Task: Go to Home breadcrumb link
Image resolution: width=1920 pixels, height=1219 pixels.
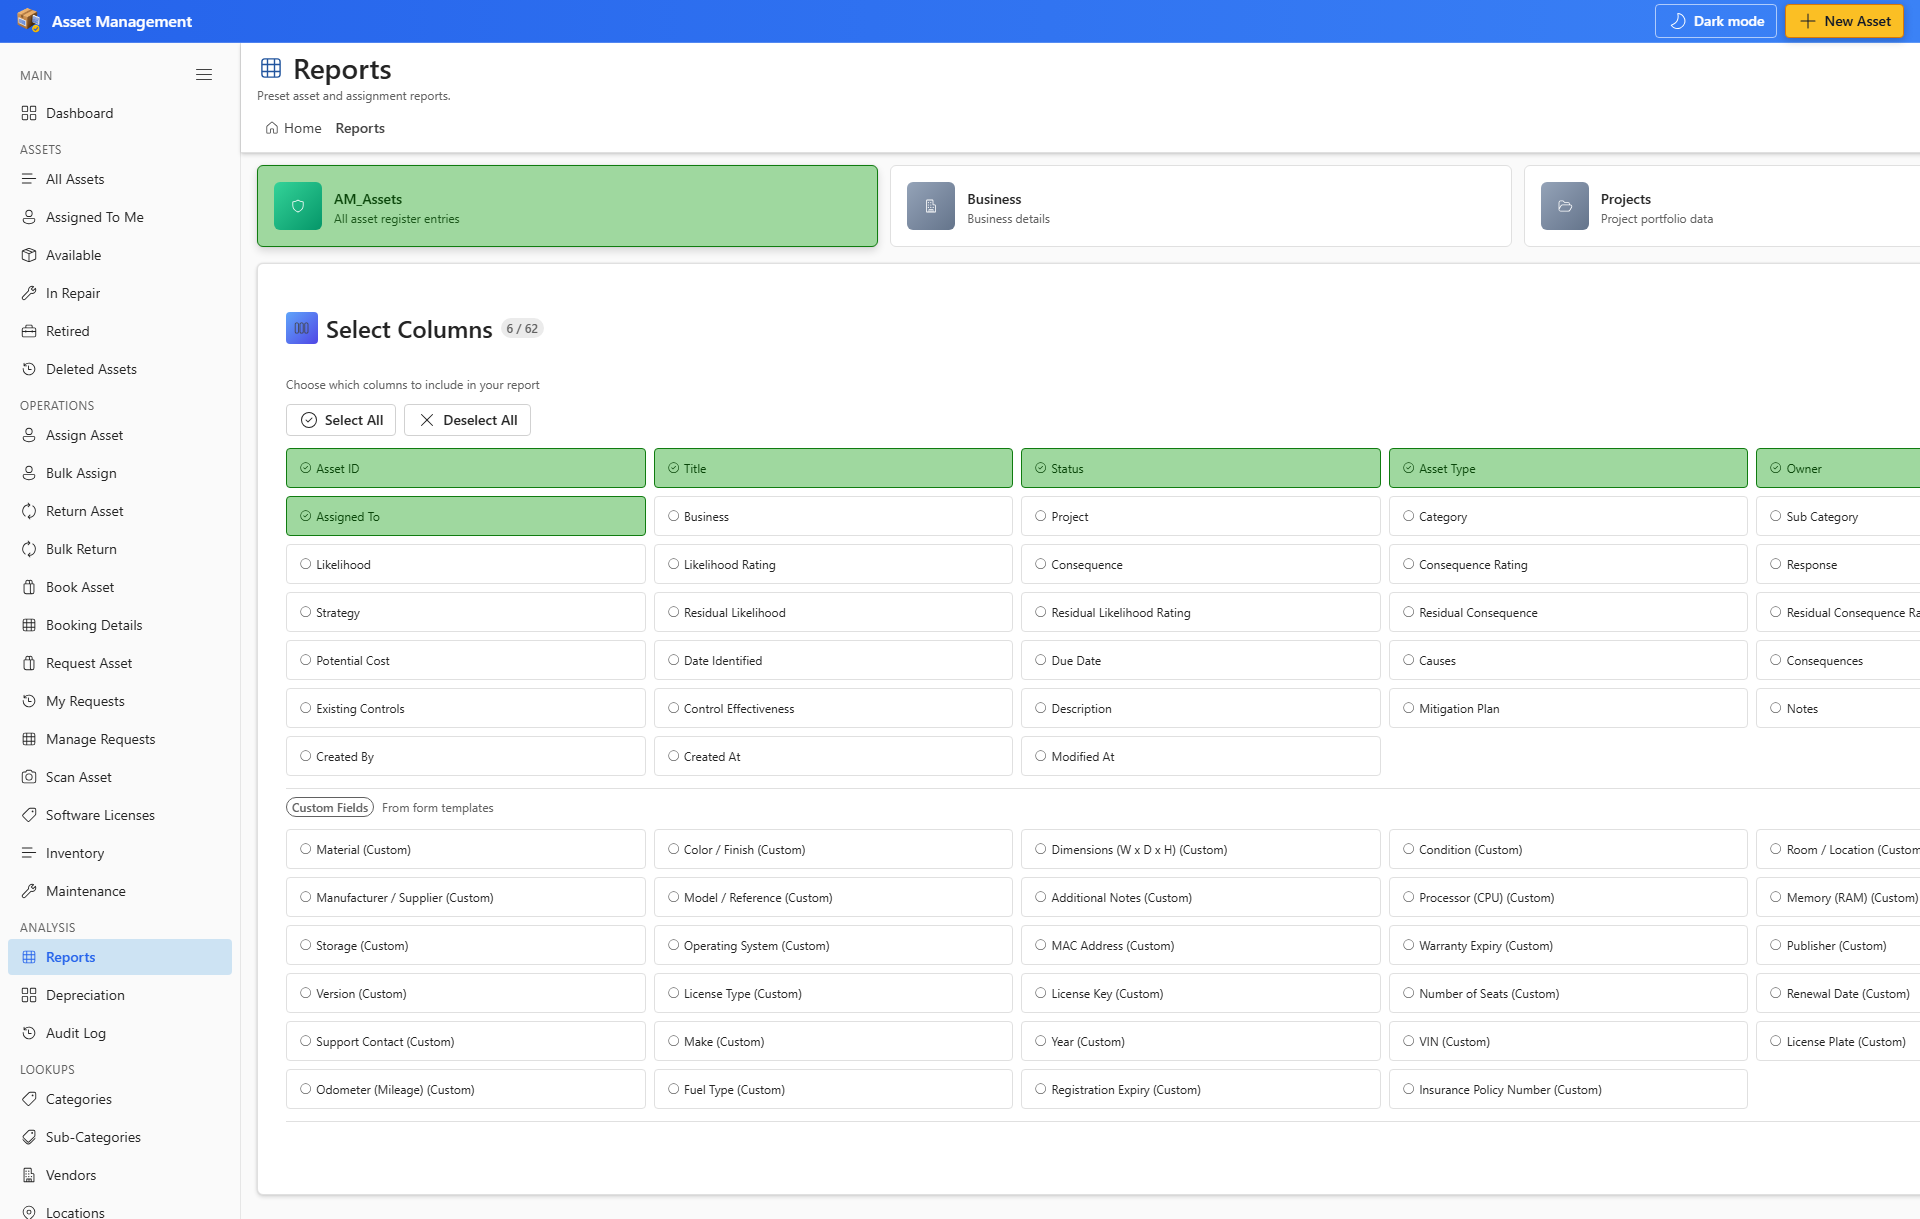Action: point(293,128)
